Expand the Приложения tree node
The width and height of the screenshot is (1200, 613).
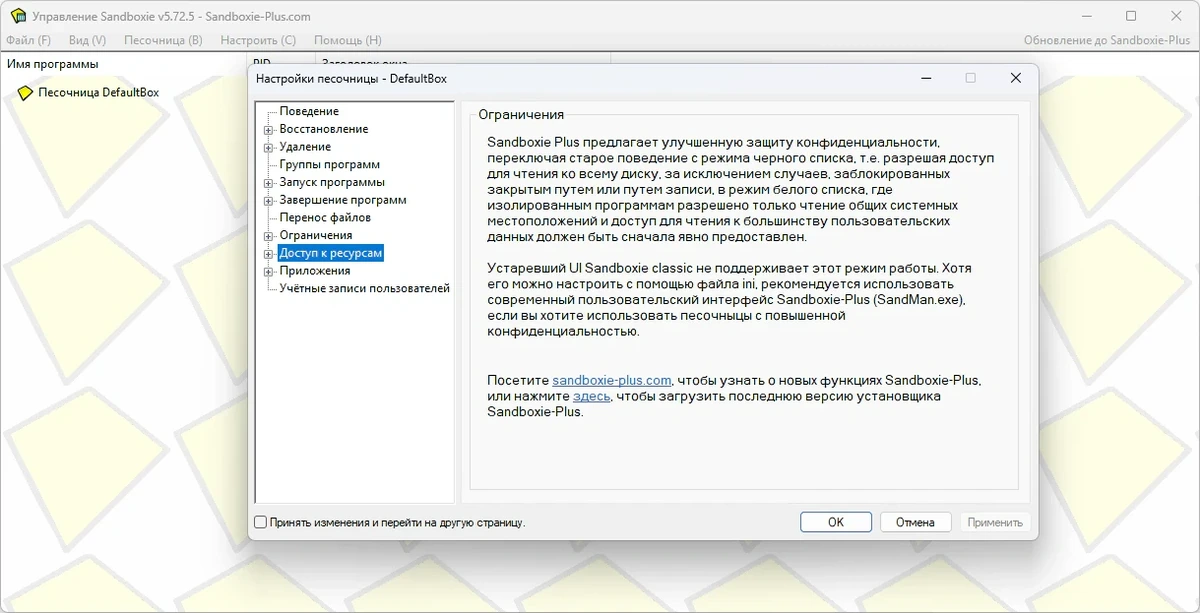(268, 271)
